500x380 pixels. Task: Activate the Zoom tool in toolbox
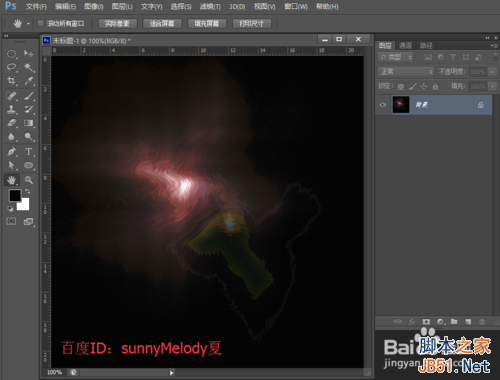(x=29, y=180)
